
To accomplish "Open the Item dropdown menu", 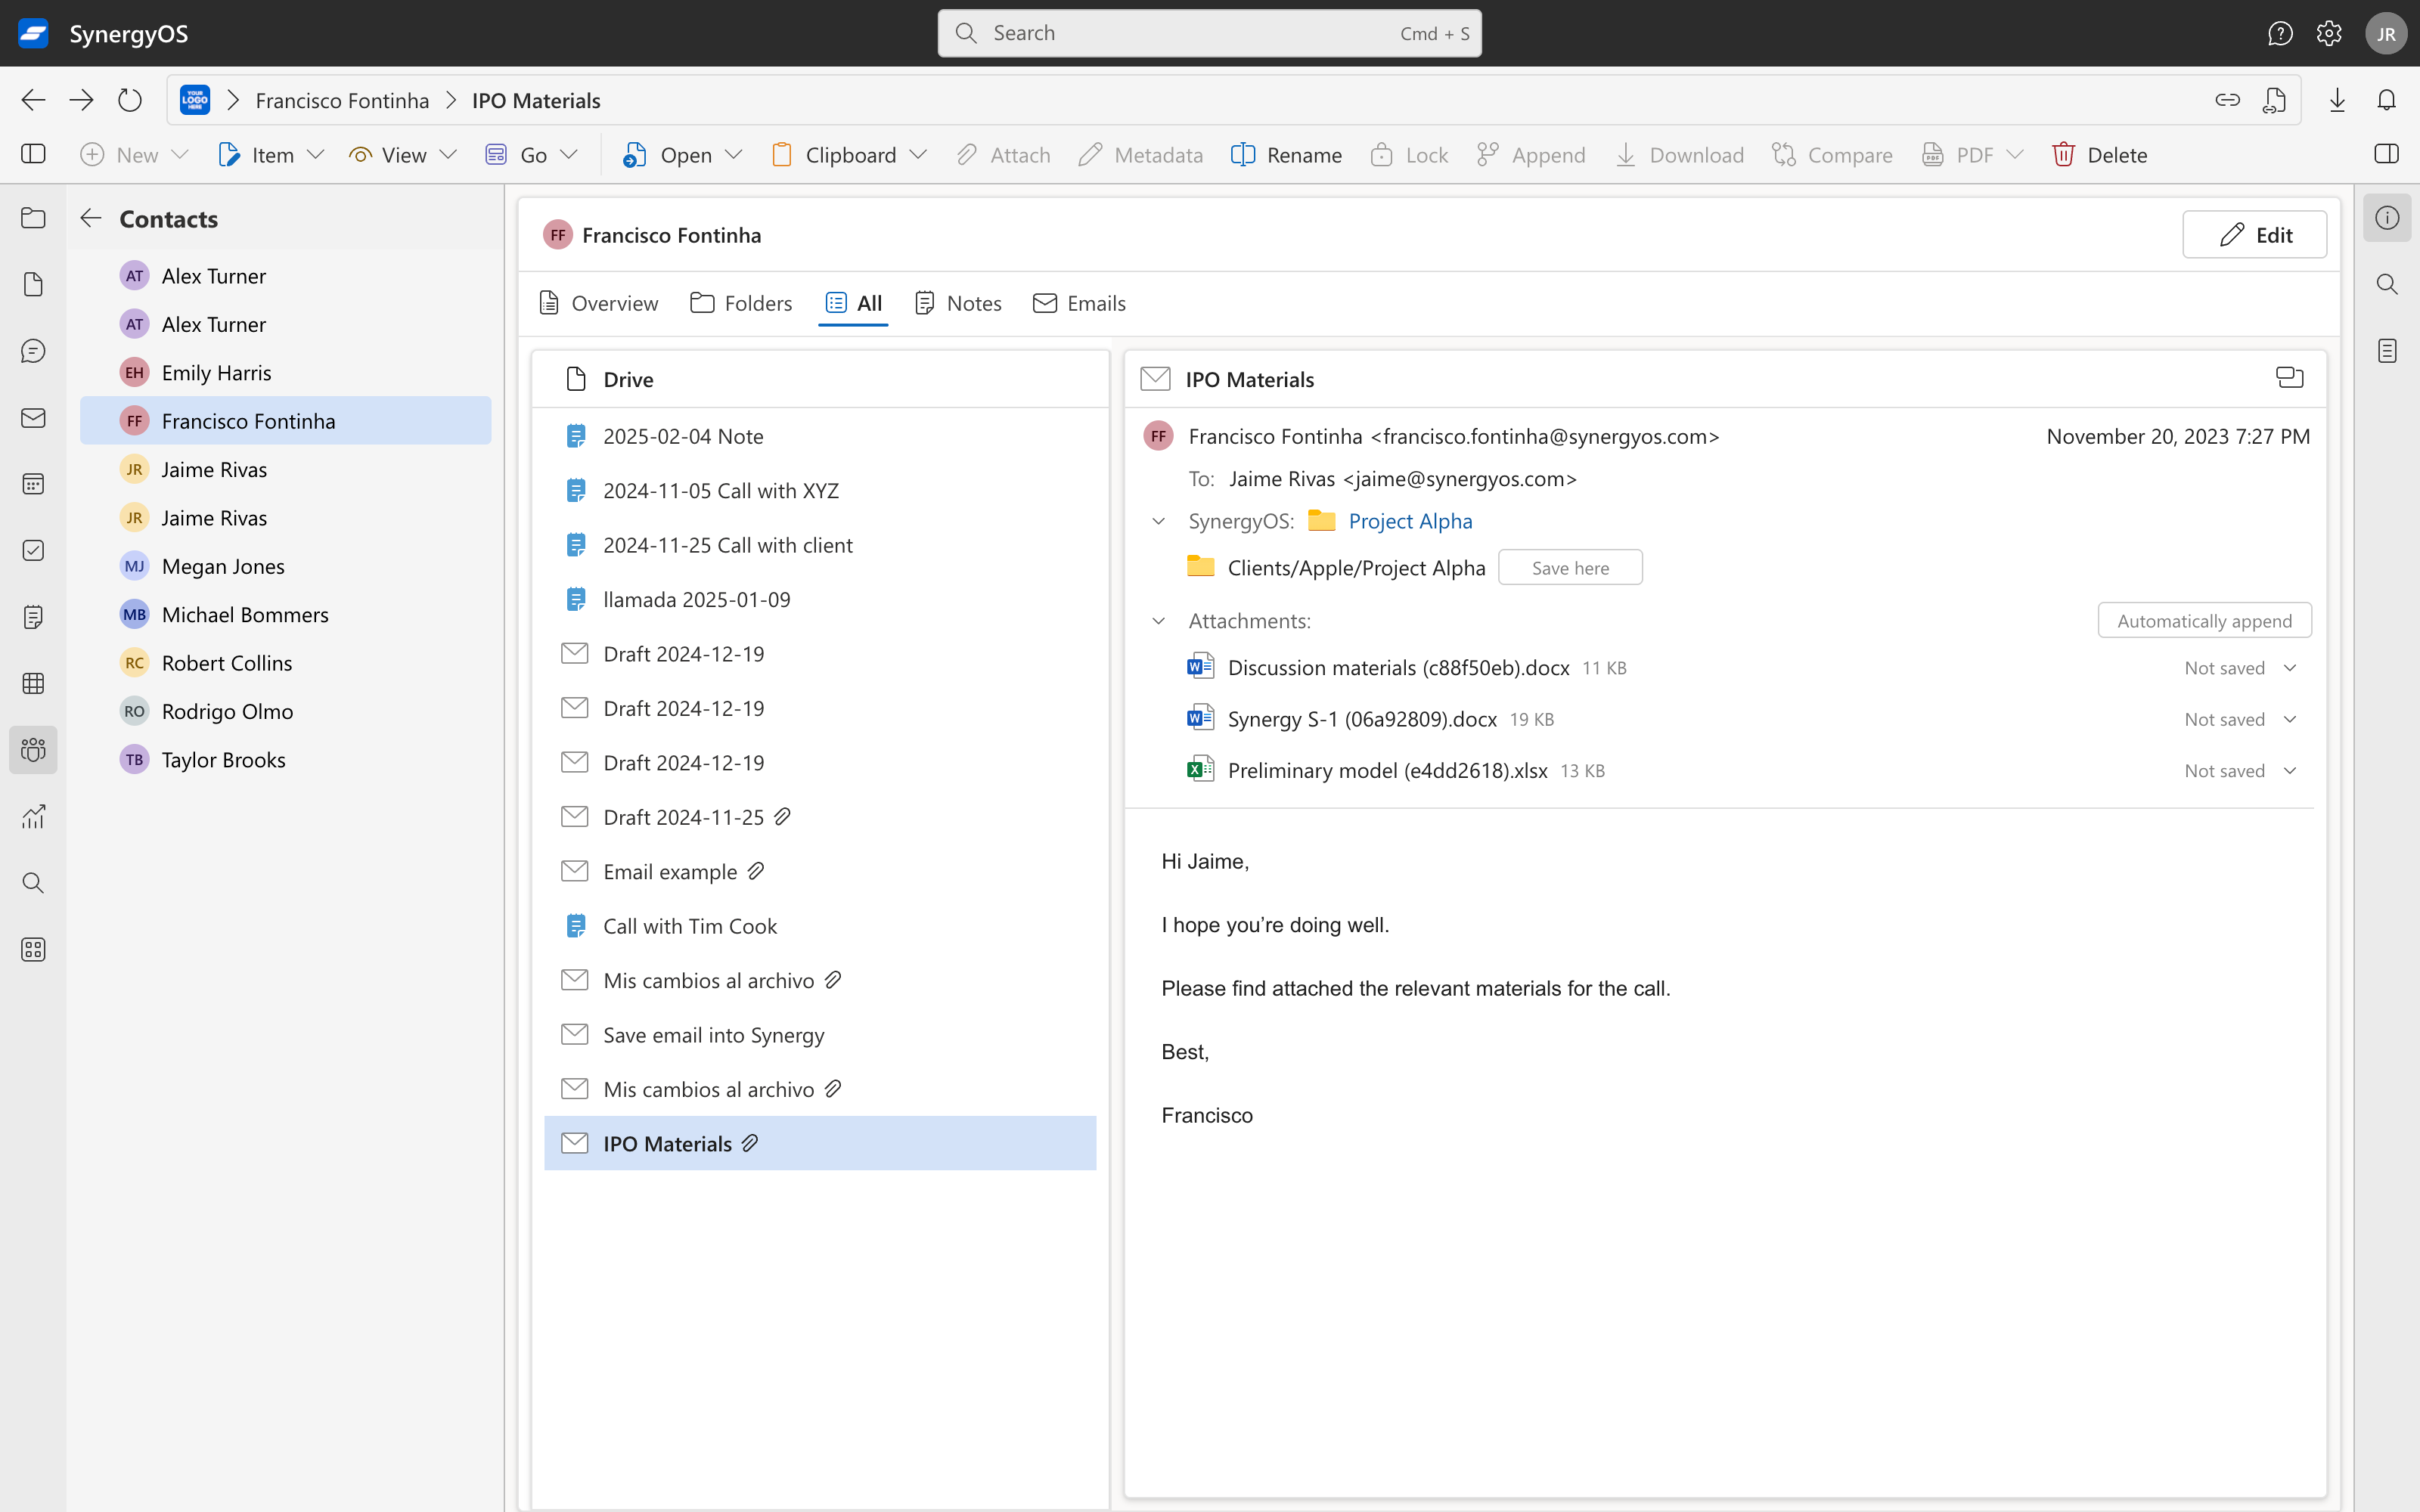I will click(271, 155).
